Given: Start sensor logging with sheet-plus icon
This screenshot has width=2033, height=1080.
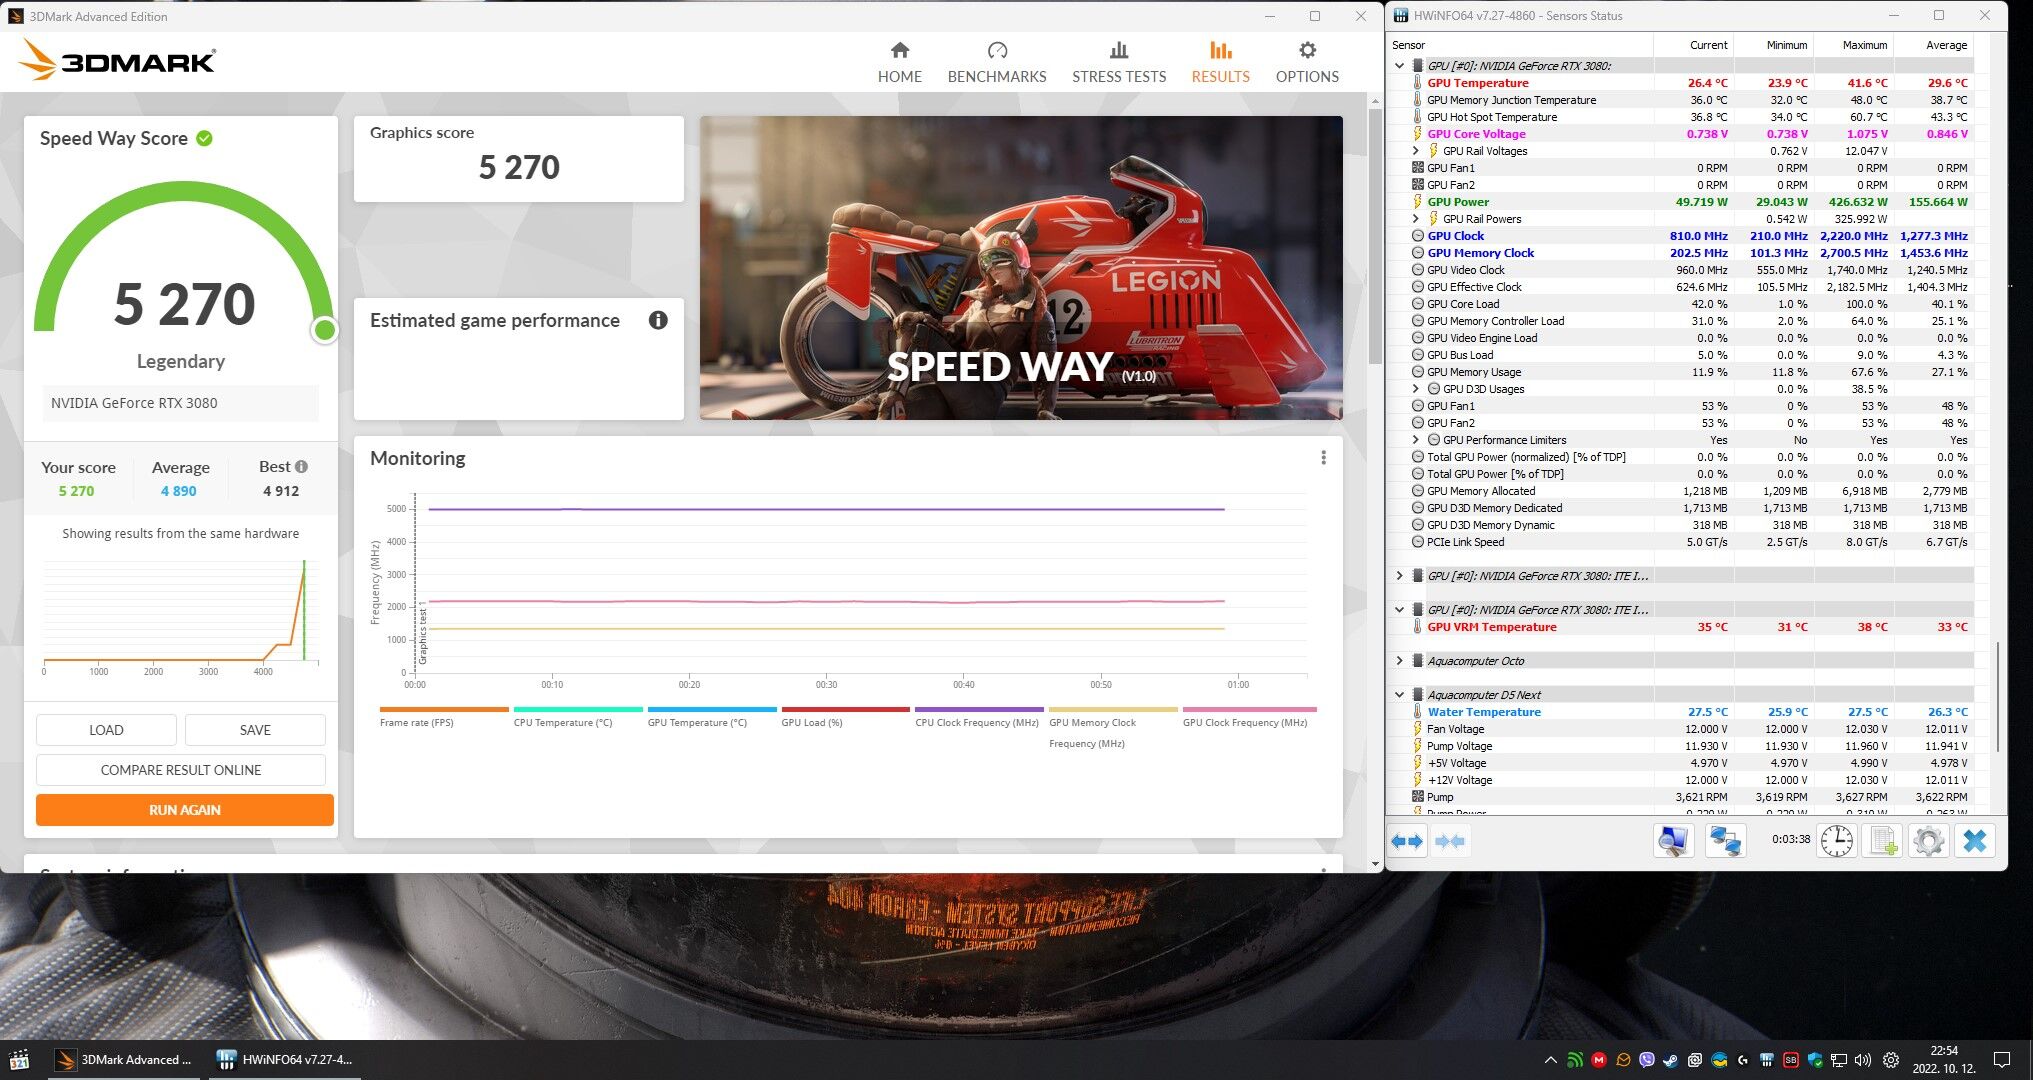Looking at the screenshot, I should 1883,841.
